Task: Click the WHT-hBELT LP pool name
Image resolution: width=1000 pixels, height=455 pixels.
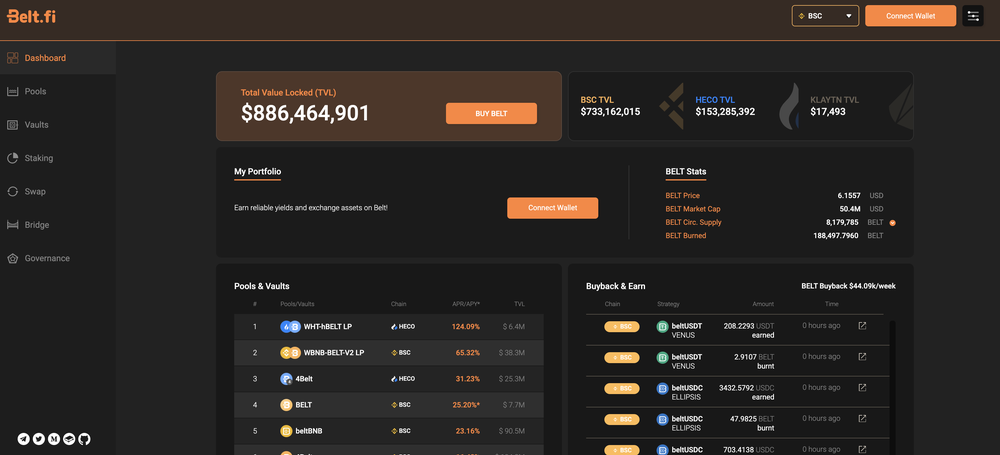Action: tap(328, 327)
